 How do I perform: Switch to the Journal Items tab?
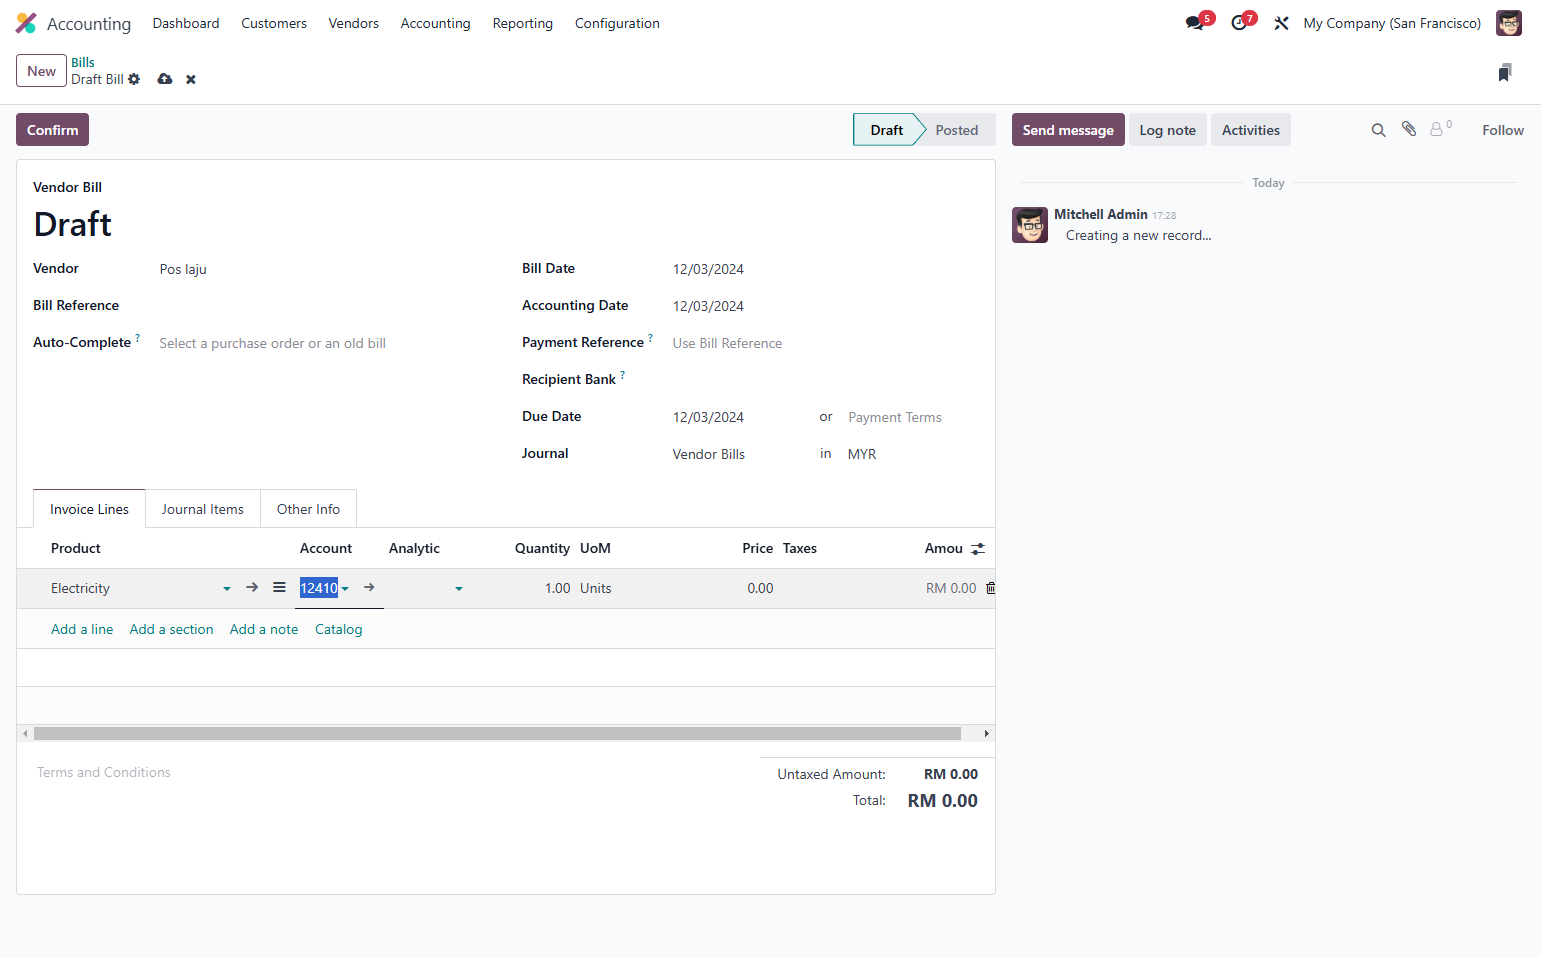[203, 509]
